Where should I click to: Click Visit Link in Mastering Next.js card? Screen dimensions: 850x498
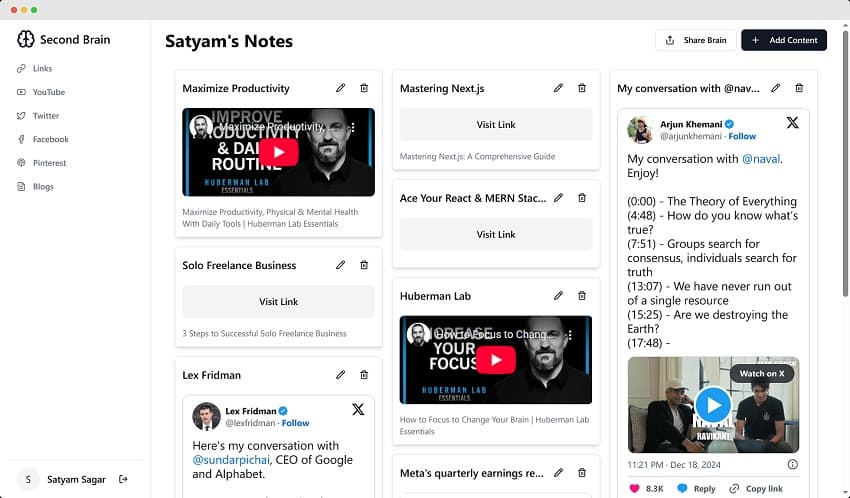click(x=496, y=125)
